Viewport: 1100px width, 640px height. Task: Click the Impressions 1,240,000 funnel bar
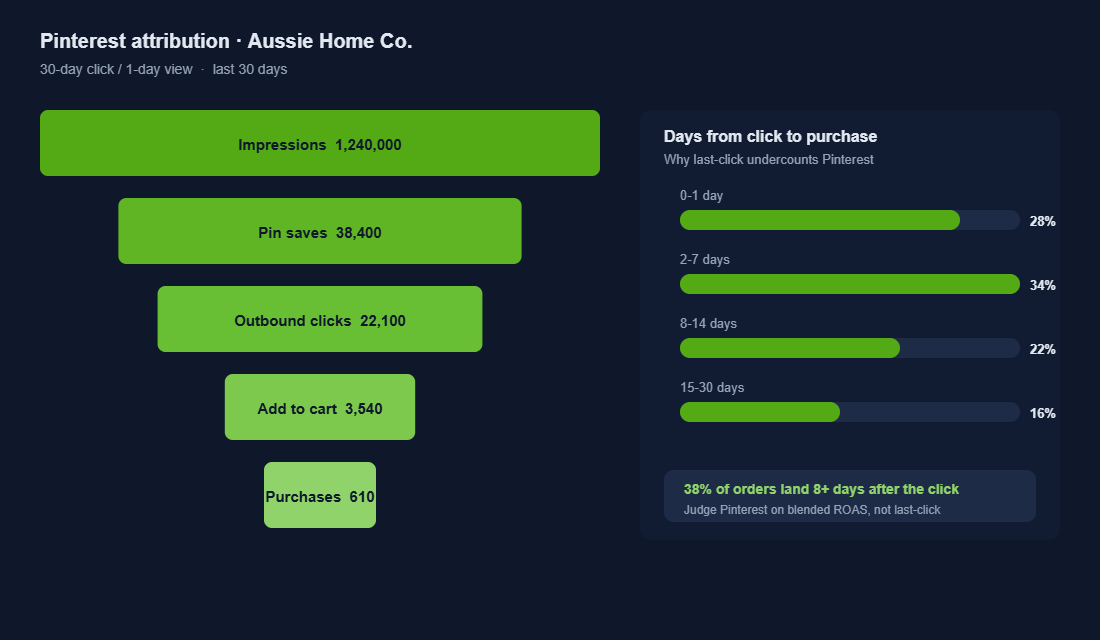tap(320, 143)
